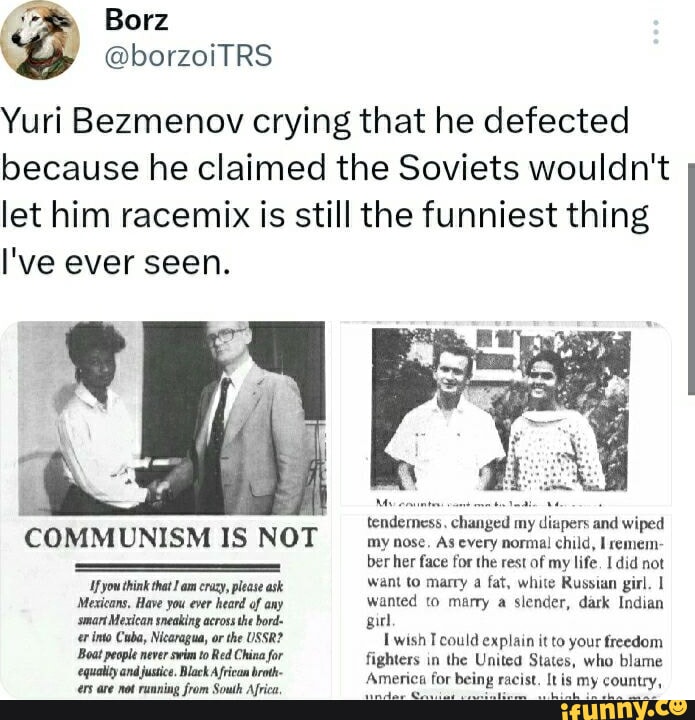Click the Yuri Bezmenov tweet text
The image size is (695, 720).
[335, 191]
